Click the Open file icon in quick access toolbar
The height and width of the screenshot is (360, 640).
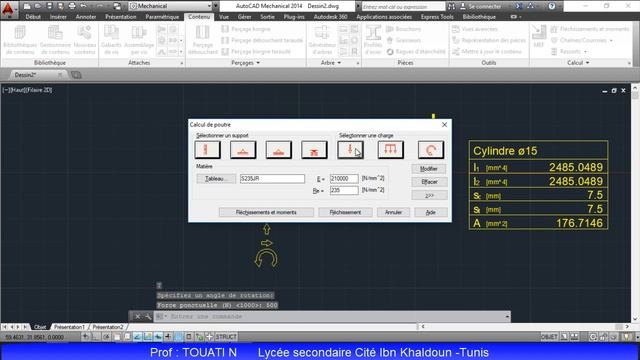(x=38, y=6)
